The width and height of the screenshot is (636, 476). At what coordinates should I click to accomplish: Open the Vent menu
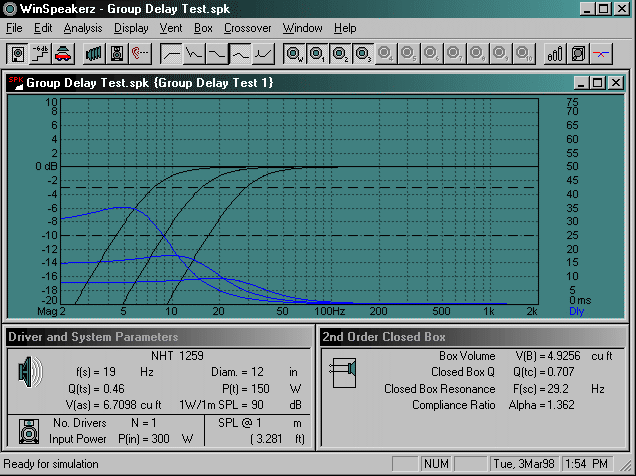(170, 28)
